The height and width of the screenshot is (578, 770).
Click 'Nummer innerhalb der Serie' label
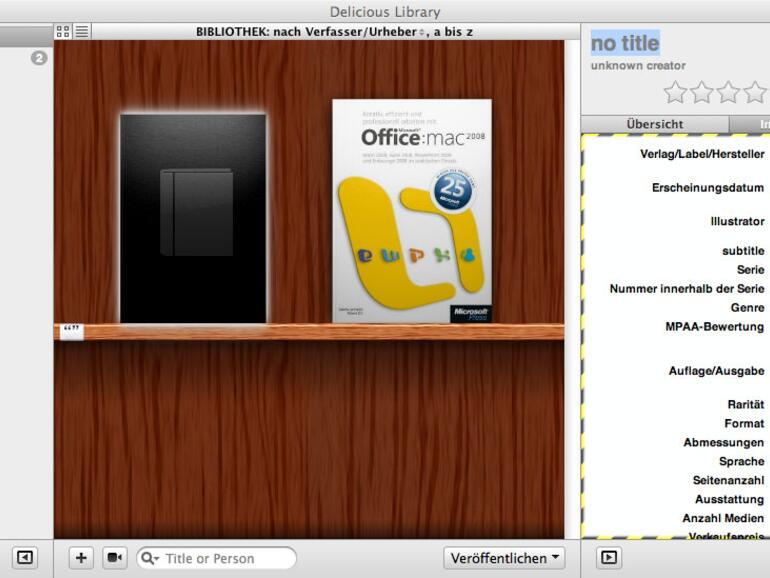[687, 289]
